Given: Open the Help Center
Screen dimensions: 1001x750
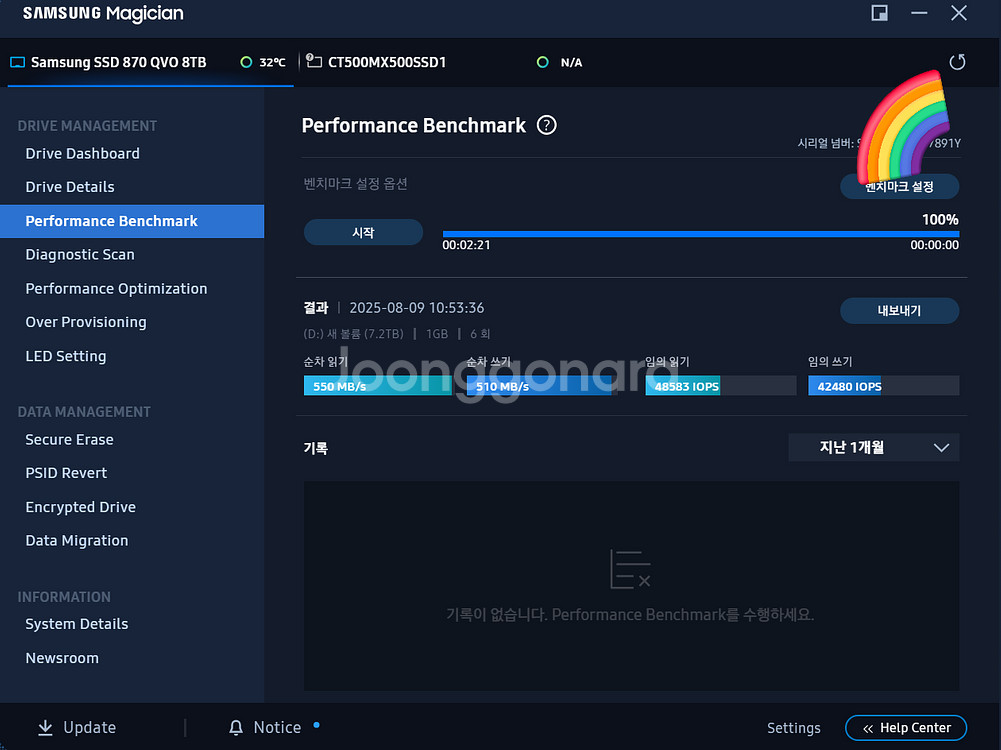Looking at the screenshot, I should tap(906, 728).
